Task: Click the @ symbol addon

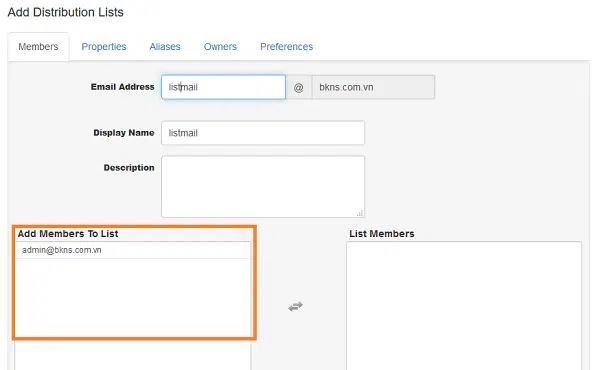Action: (x=298, y=87)
